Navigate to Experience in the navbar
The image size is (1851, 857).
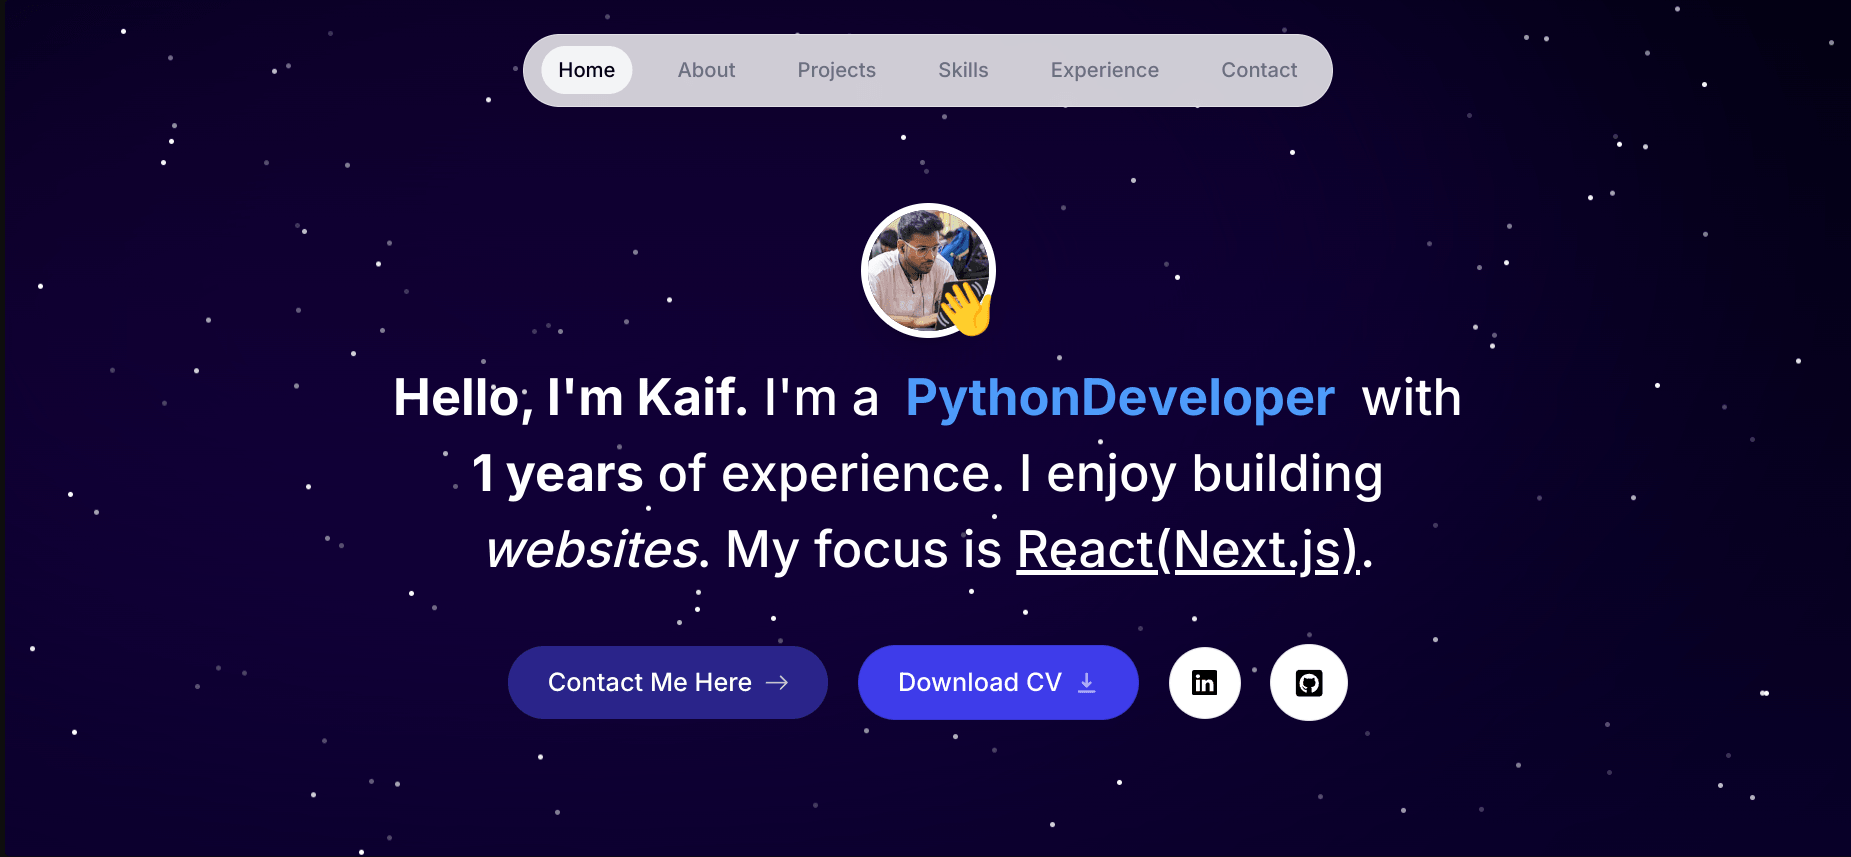(1105, 70)
